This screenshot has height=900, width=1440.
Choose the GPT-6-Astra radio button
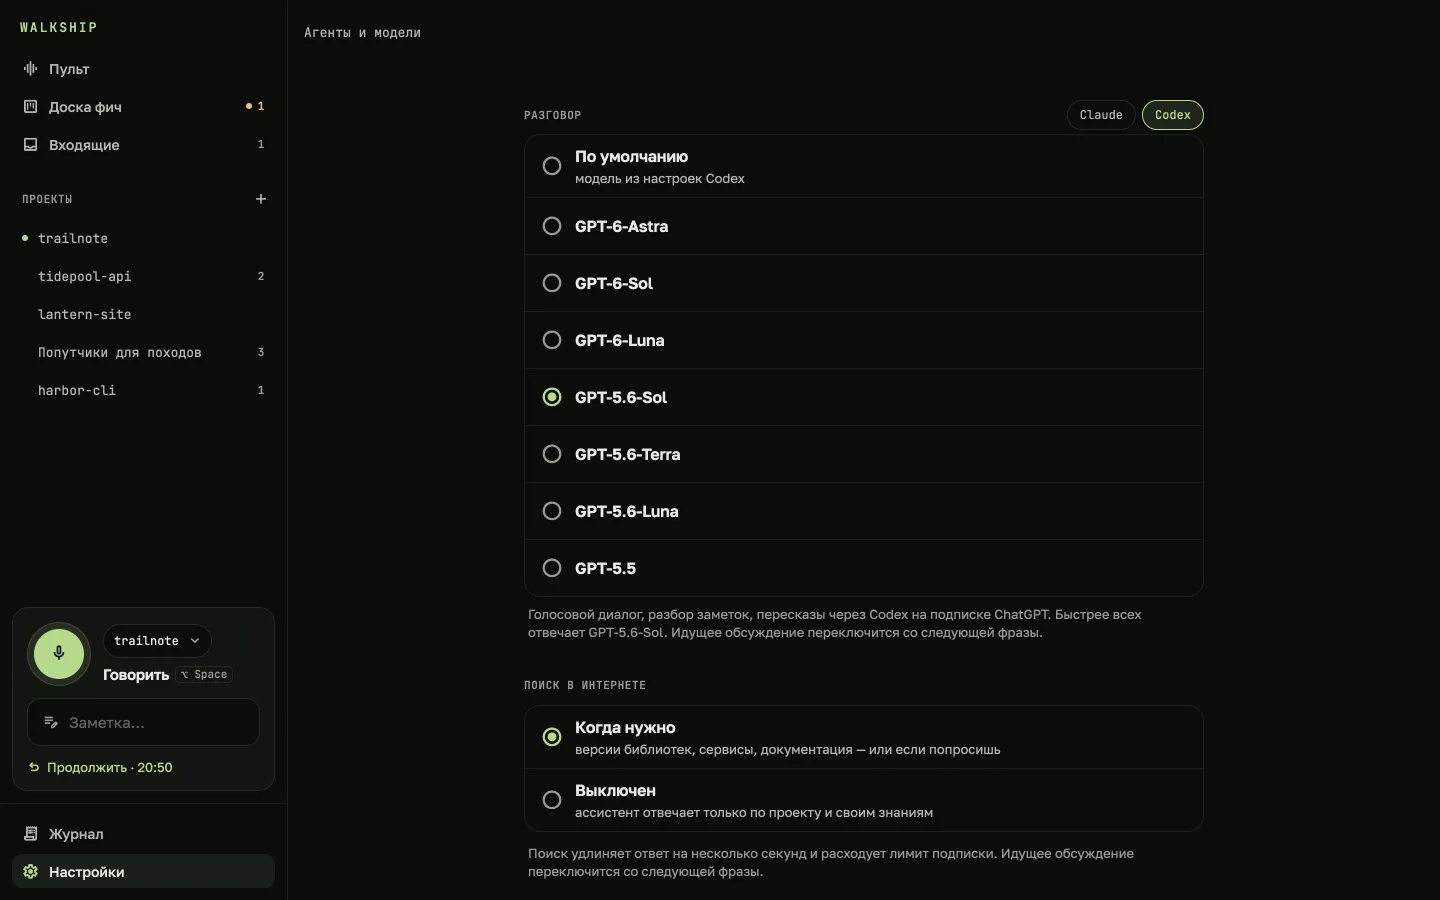click(552, 226)
